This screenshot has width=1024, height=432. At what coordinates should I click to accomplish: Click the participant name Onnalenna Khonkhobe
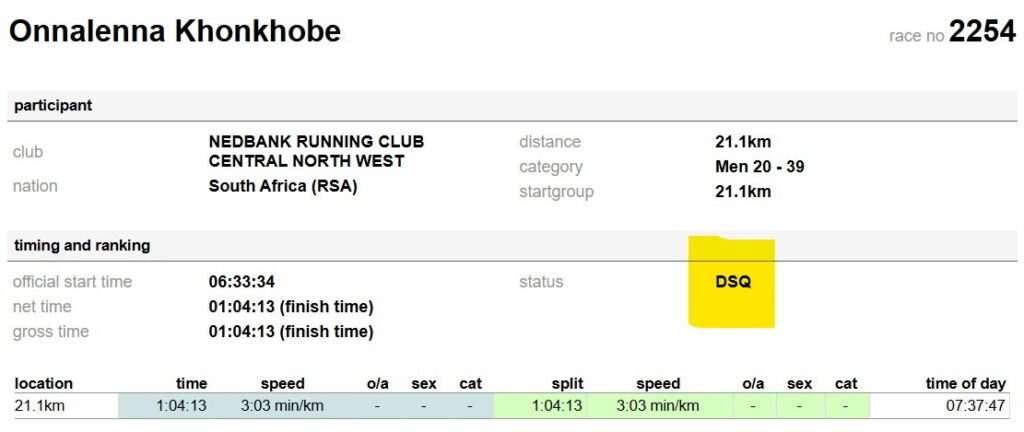[174, 31]
